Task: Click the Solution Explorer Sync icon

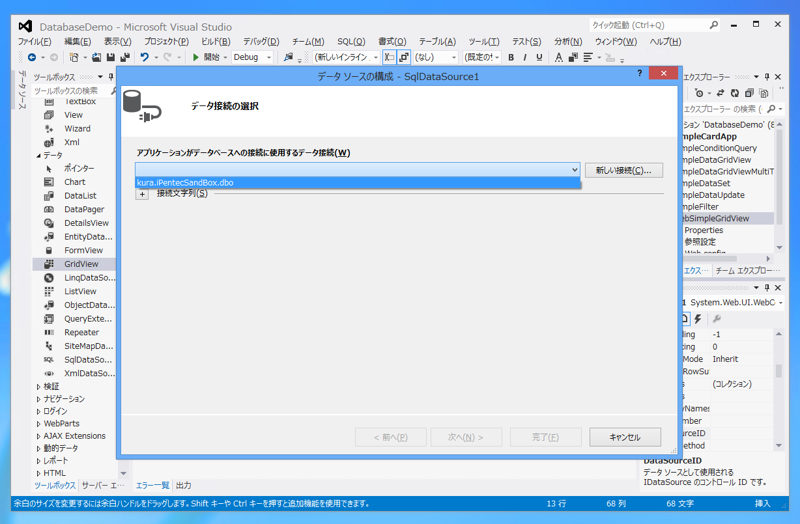Action: pyautogui.click(x=720, y=93)
